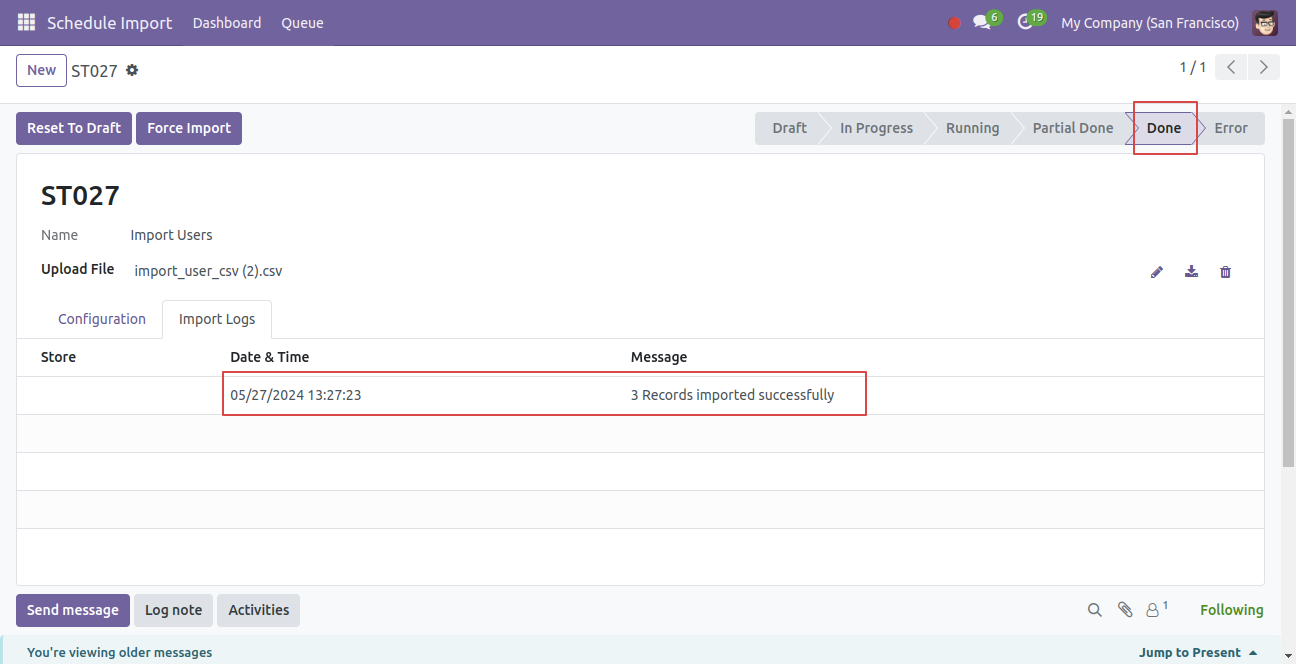The height and width of the screenshot is (664, 1296).
Task: Switch to the Configuration tab
Action: (102, 319)
